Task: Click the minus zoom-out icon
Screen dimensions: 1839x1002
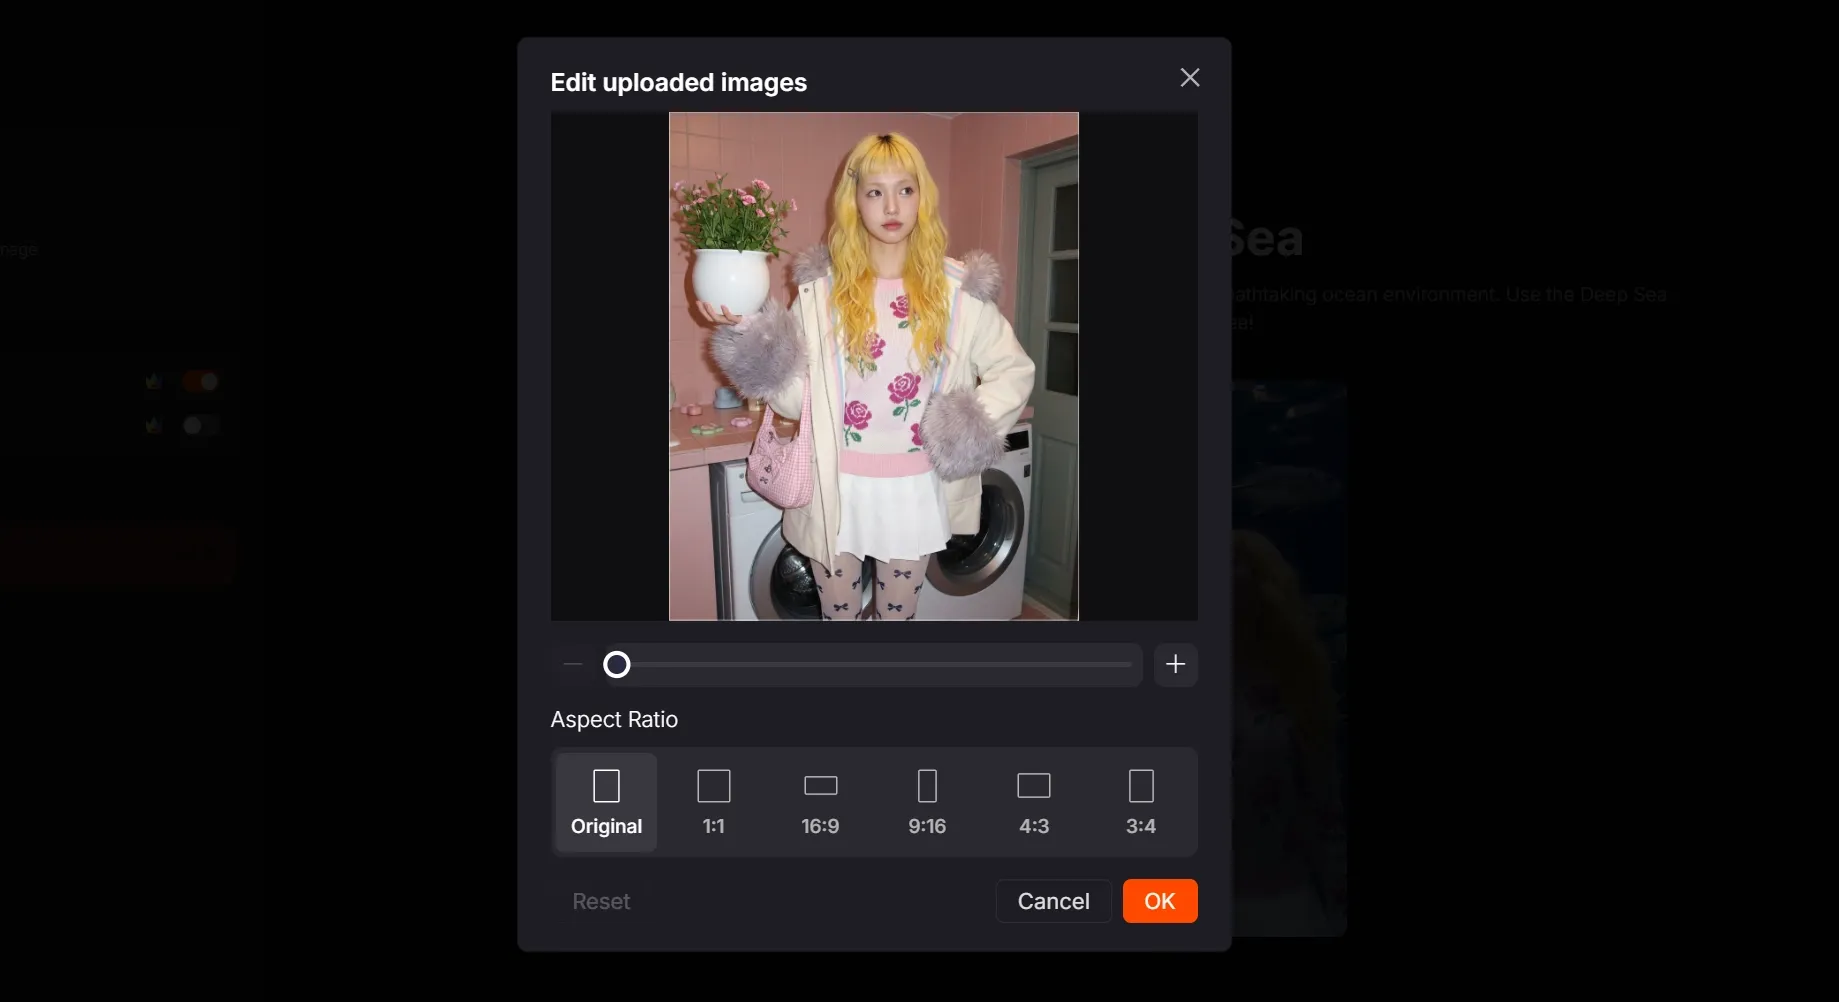Action: pos(573,664)
